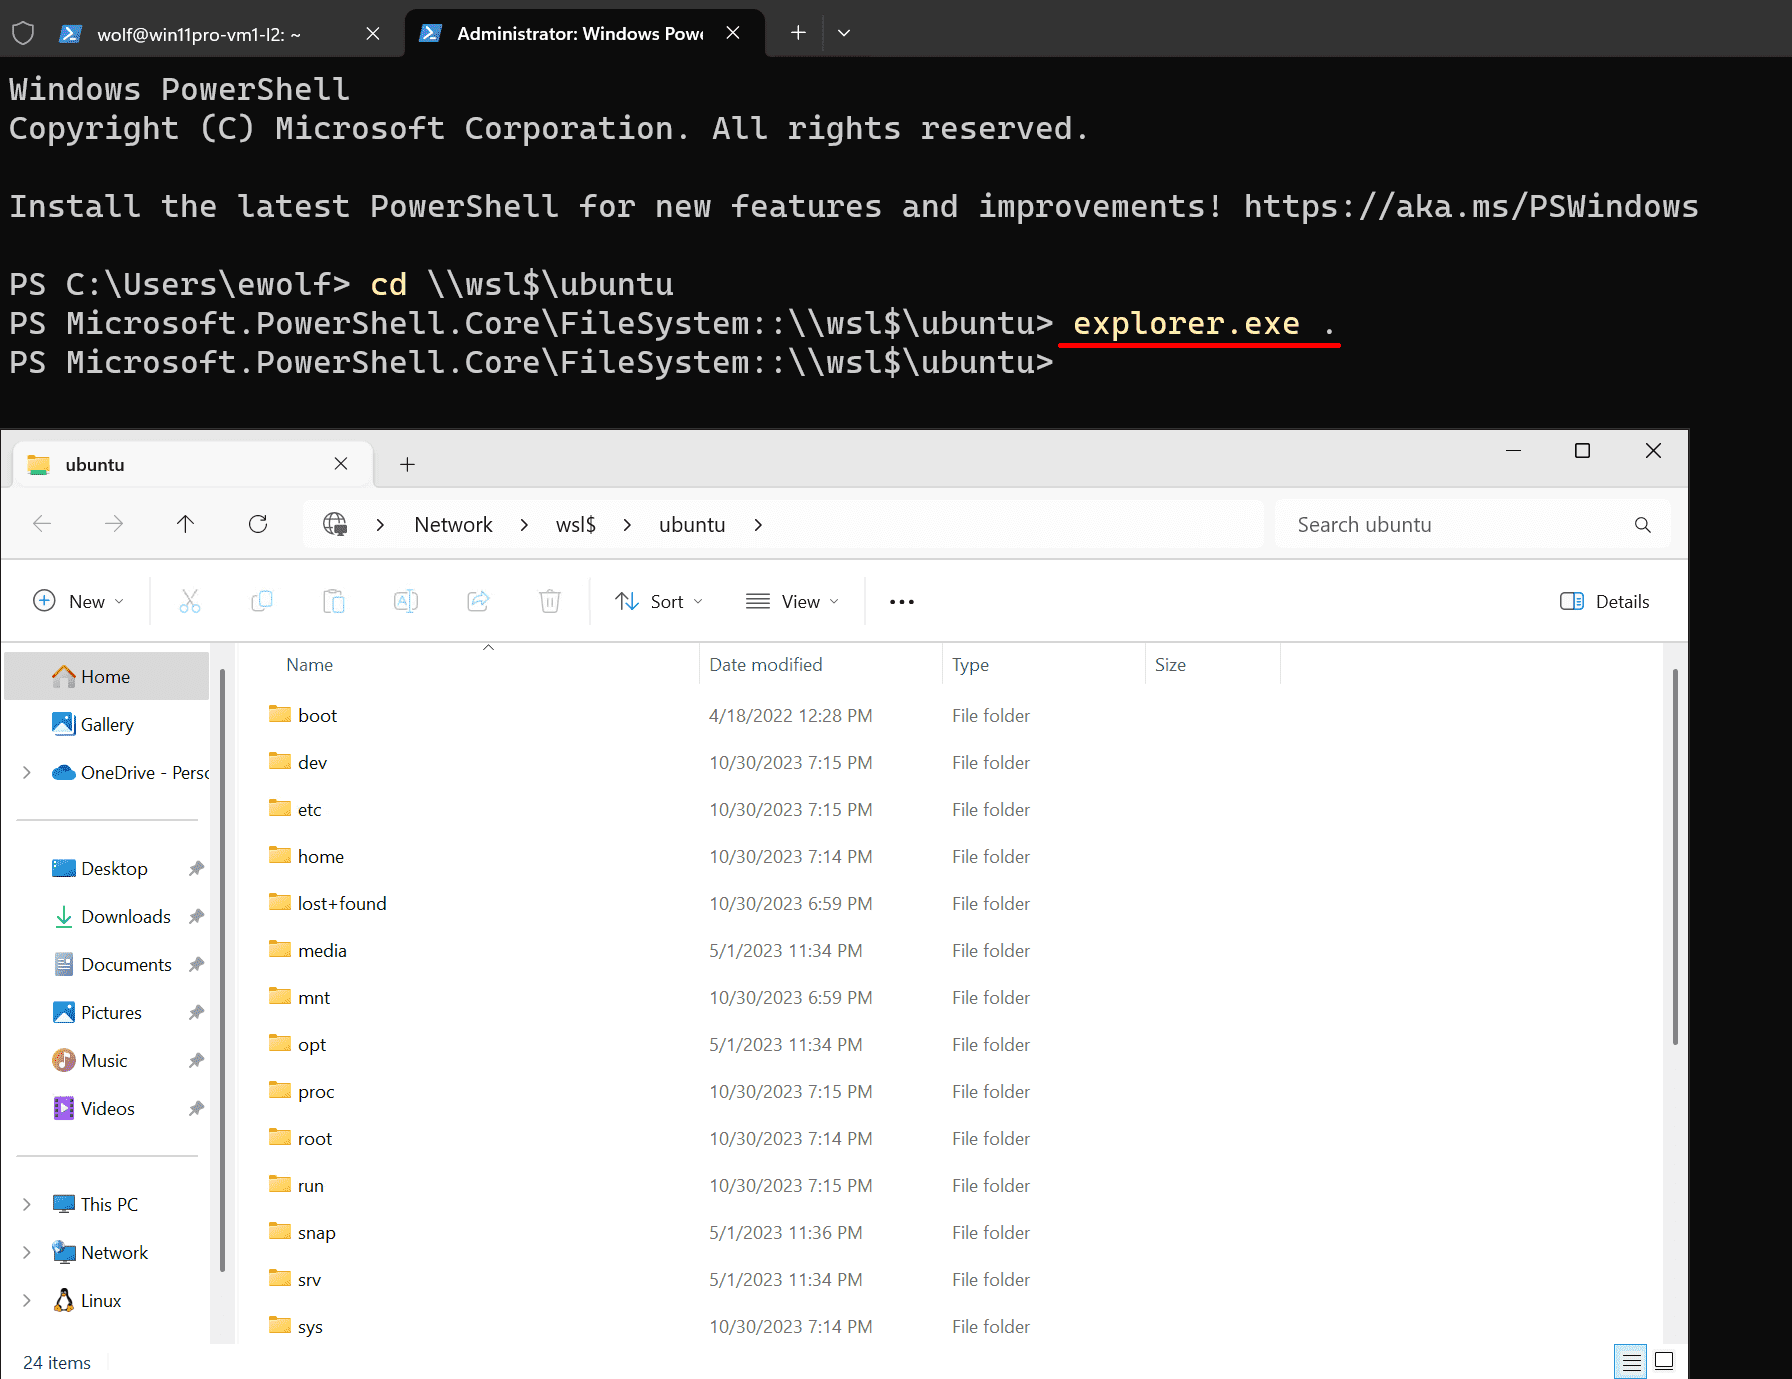Open a new Windows Terminal tab

click(797, 32)
